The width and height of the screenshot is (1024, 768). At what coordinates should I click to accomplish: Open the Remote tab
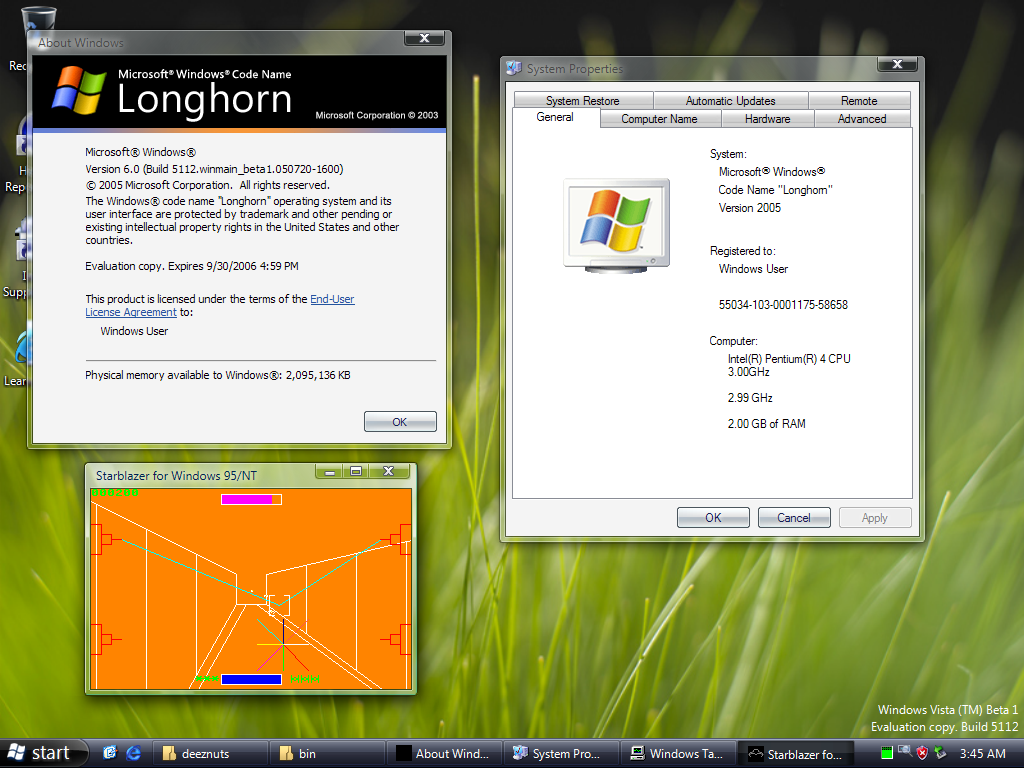point(858,101)
